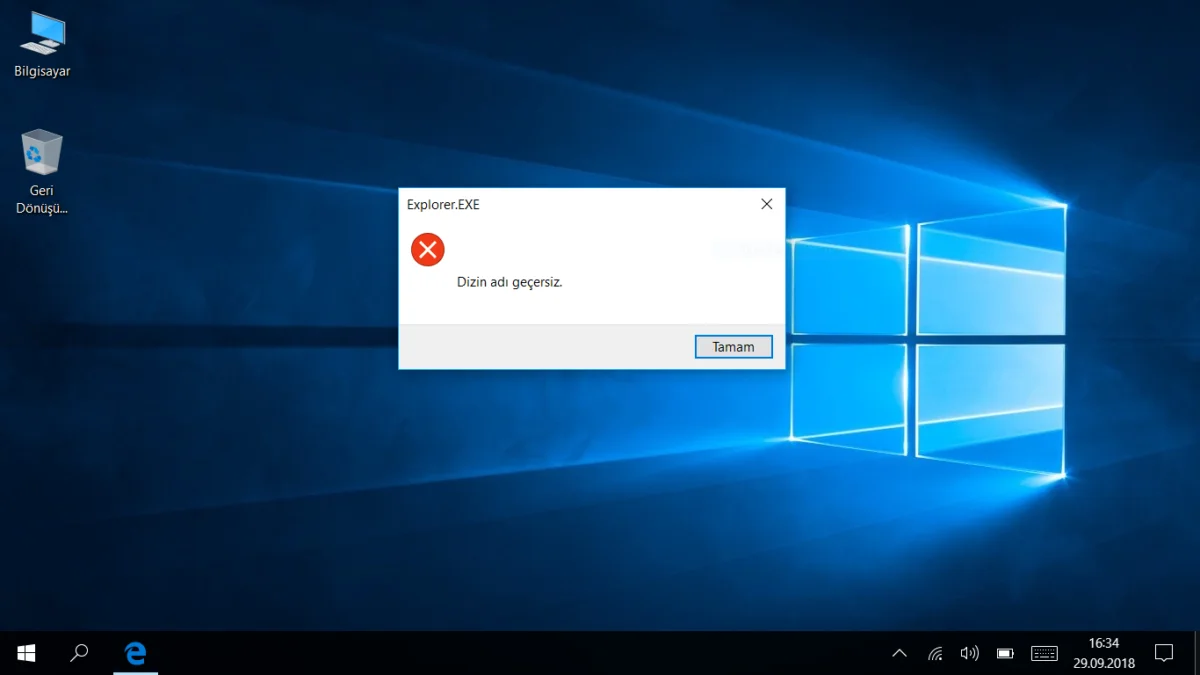Open the volume speaker control
This screenshot has width=1200, height=675.
(x=969, y=654)
